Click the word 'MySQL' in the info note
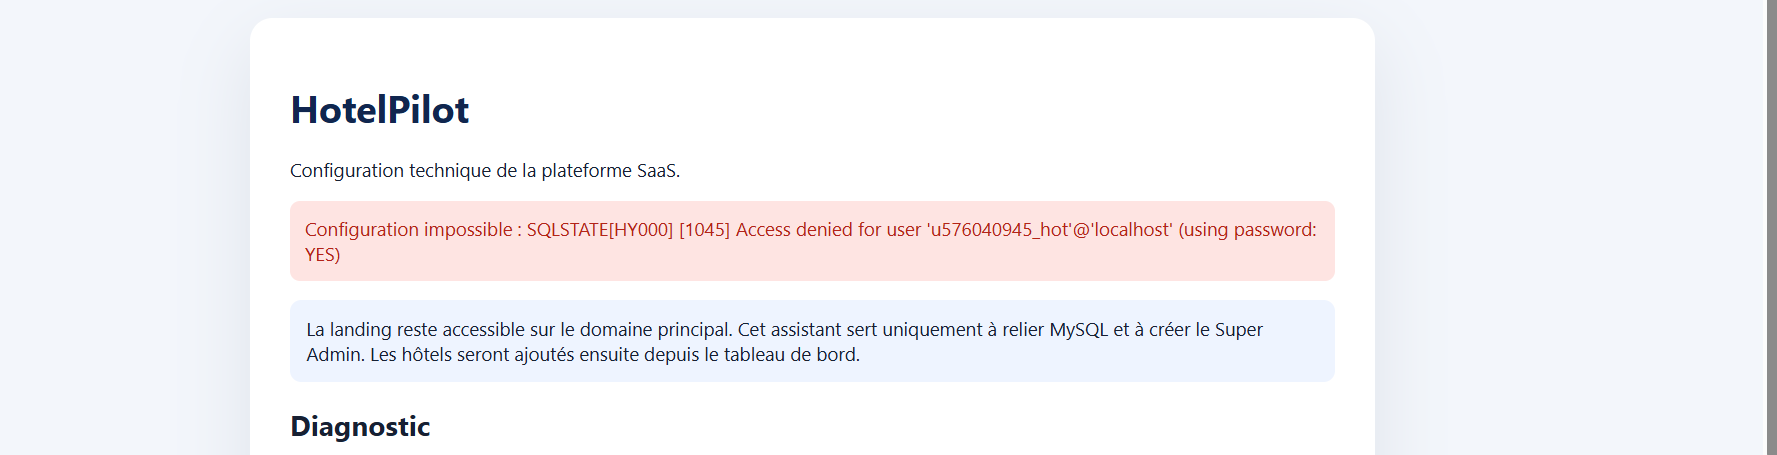The height and width of the screenshot is (455, 1777). (1079, 330)
